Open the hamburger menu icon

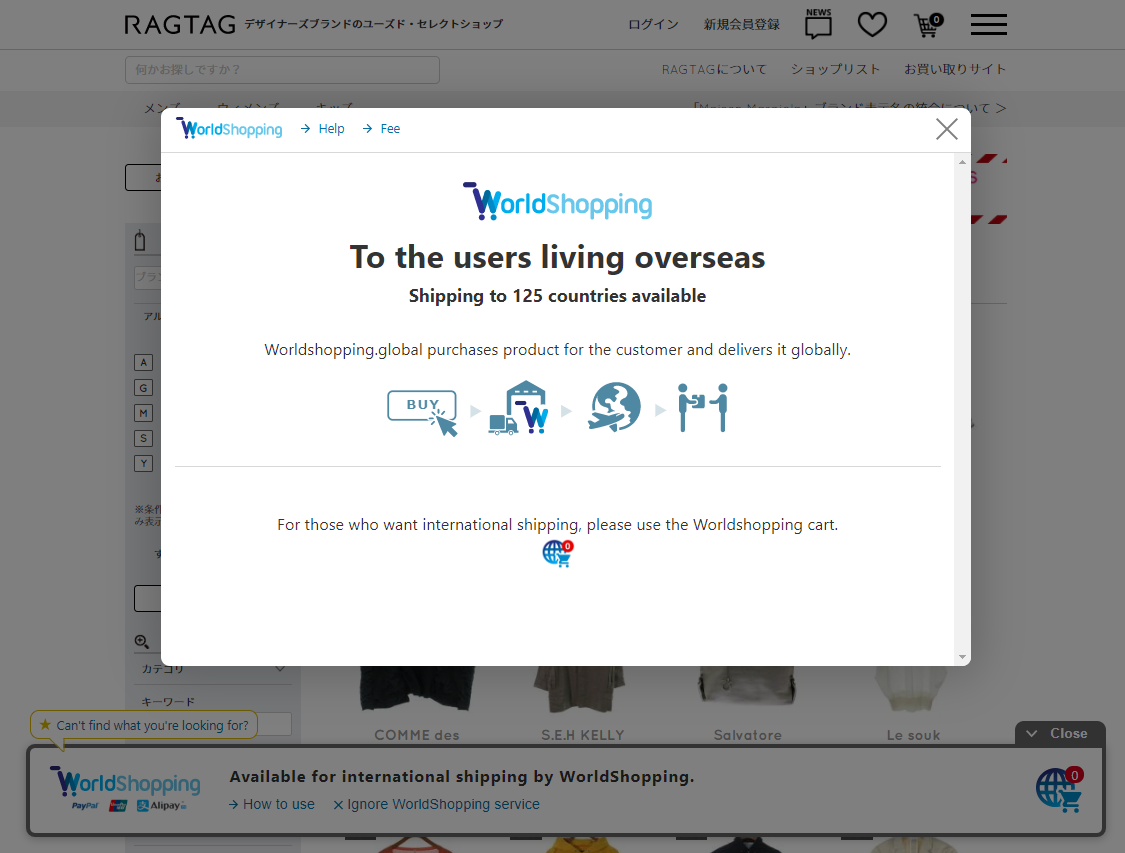click(989, 24)
